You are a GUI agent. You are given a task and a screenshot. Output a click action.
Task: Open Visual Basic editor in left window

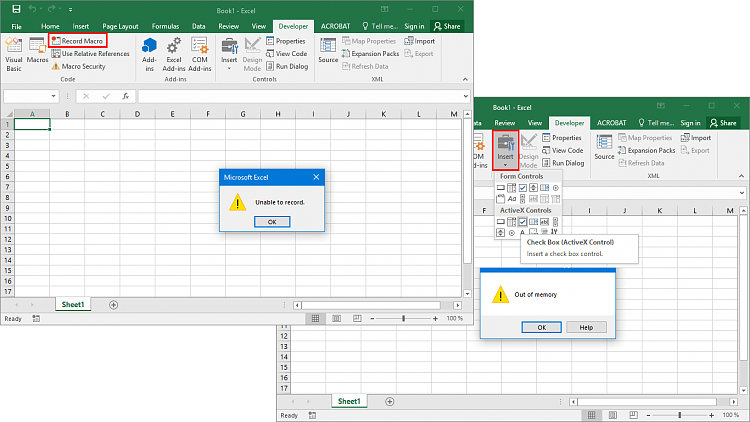pyautogui.click(x=13, y=54)
